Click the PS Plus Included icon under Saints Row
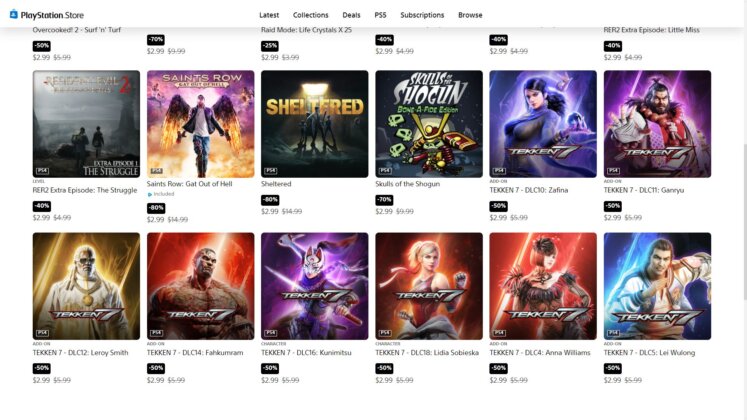Image resolution: width=747 pixels, height=420 pixels. [150, 194]
